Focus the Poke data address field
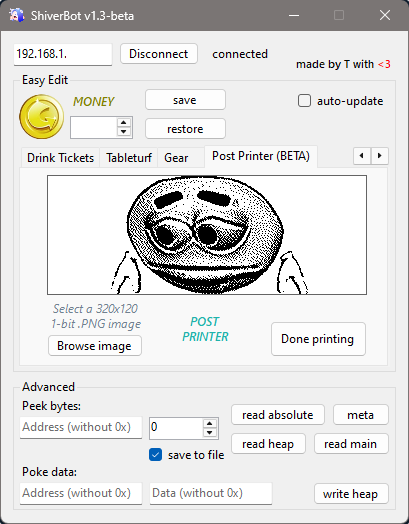This screenshot has height=524, width=409. 81,494
